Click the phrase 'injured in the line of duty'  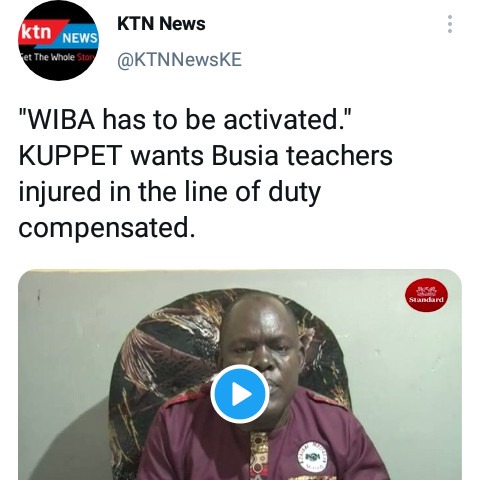point(170,192)
